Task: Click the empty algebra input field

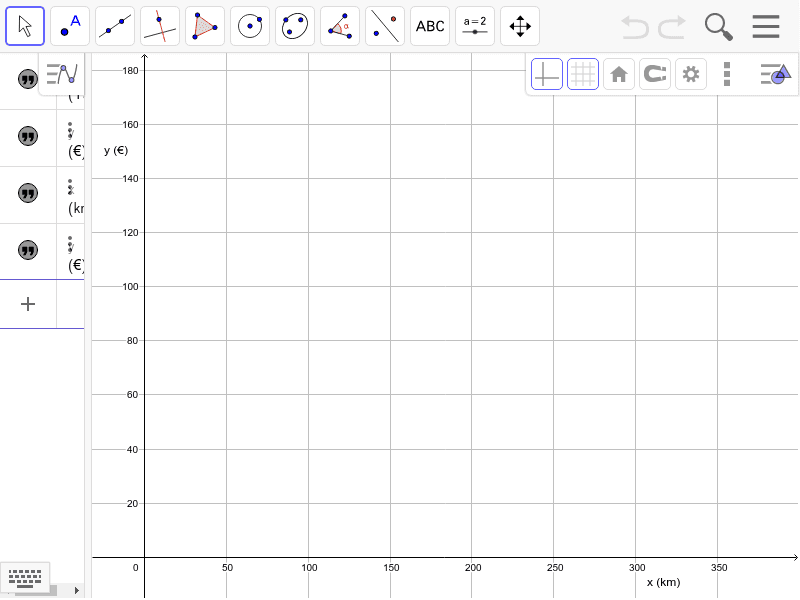Action: pos(70,304)
